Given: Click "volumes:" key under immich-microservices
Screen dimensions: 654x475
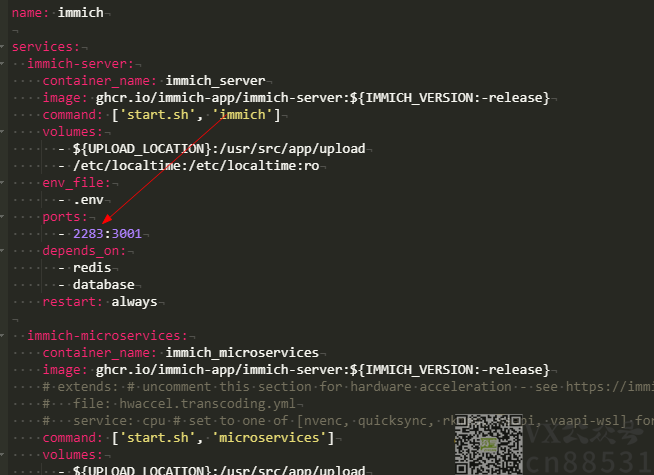Looking at the screenshot, I should click(x=73, y=455).
